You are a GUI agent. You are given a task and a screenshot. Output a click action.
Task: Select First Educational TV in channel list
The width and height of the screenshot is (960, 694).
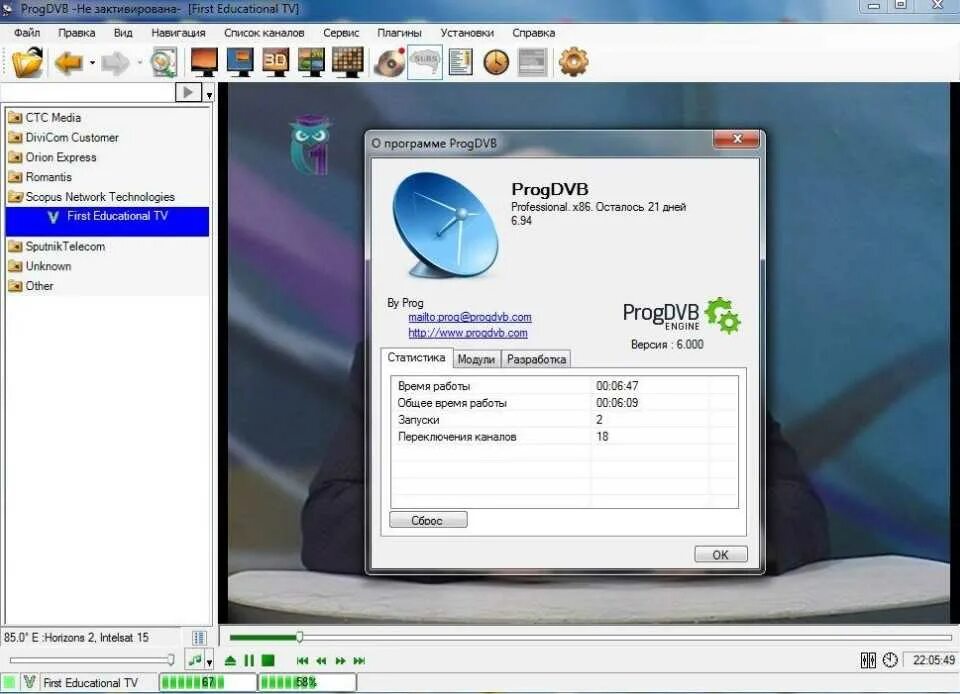click(107, 221)
